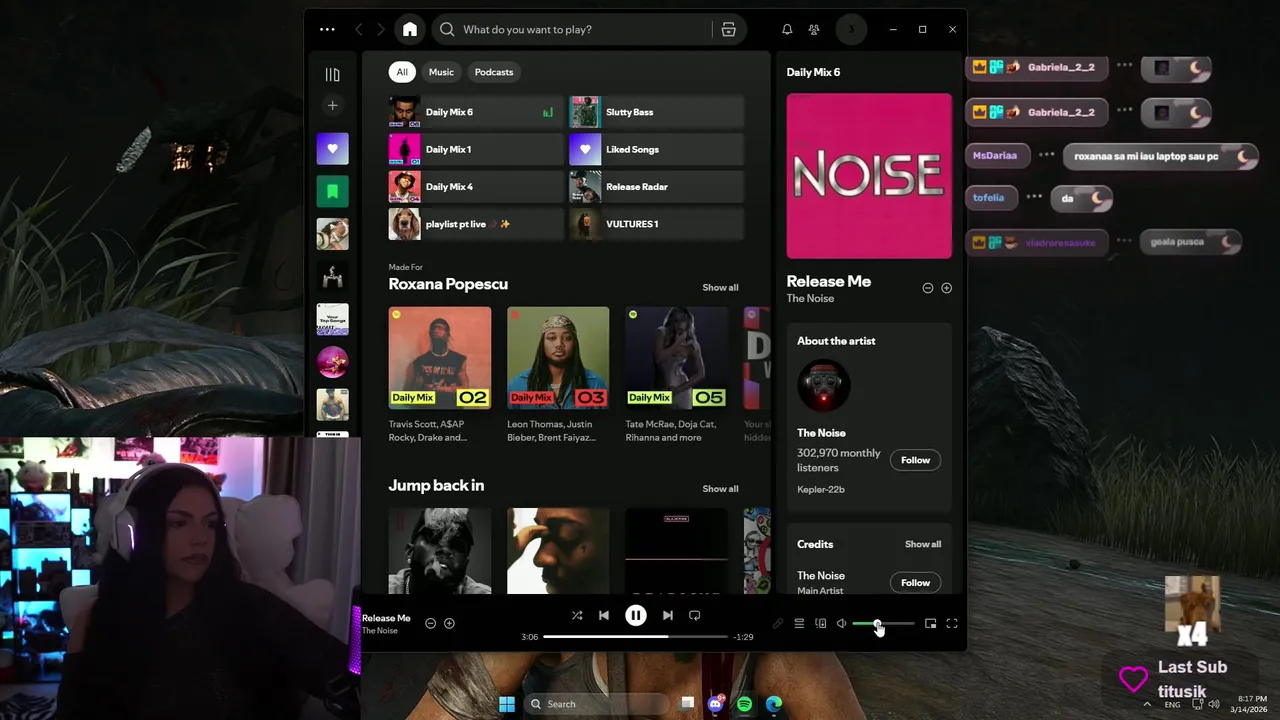Select the Podcasts filter chip
Viewport: 1280px width, 720px height.
pos(494,72)
